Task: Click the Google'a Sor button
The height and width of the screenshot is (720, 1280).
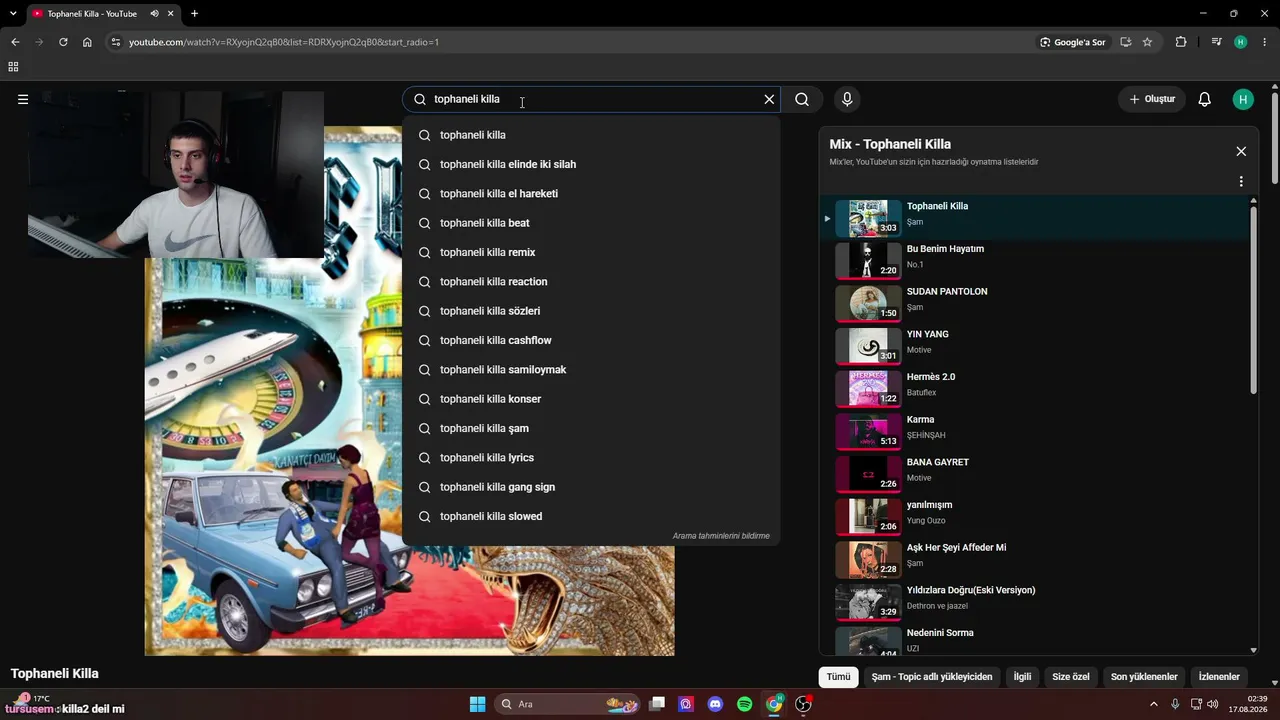Action: click(x=1073, y=42)
